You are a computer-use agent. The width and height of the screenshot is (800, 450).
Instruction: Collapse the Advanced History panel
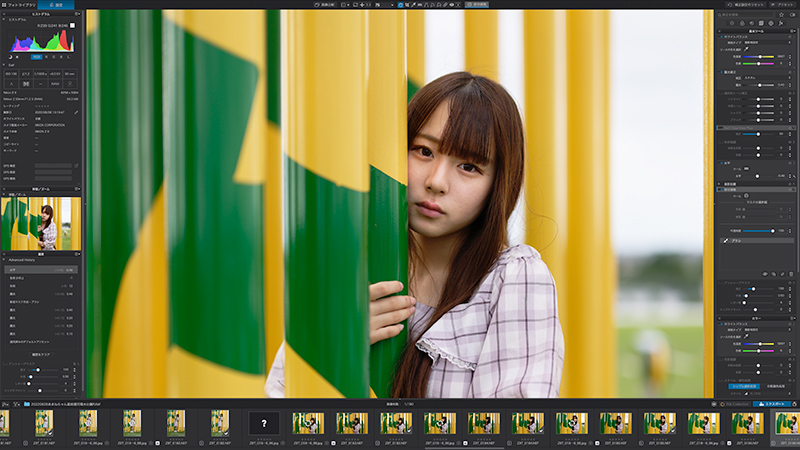[x=4, y=260]
